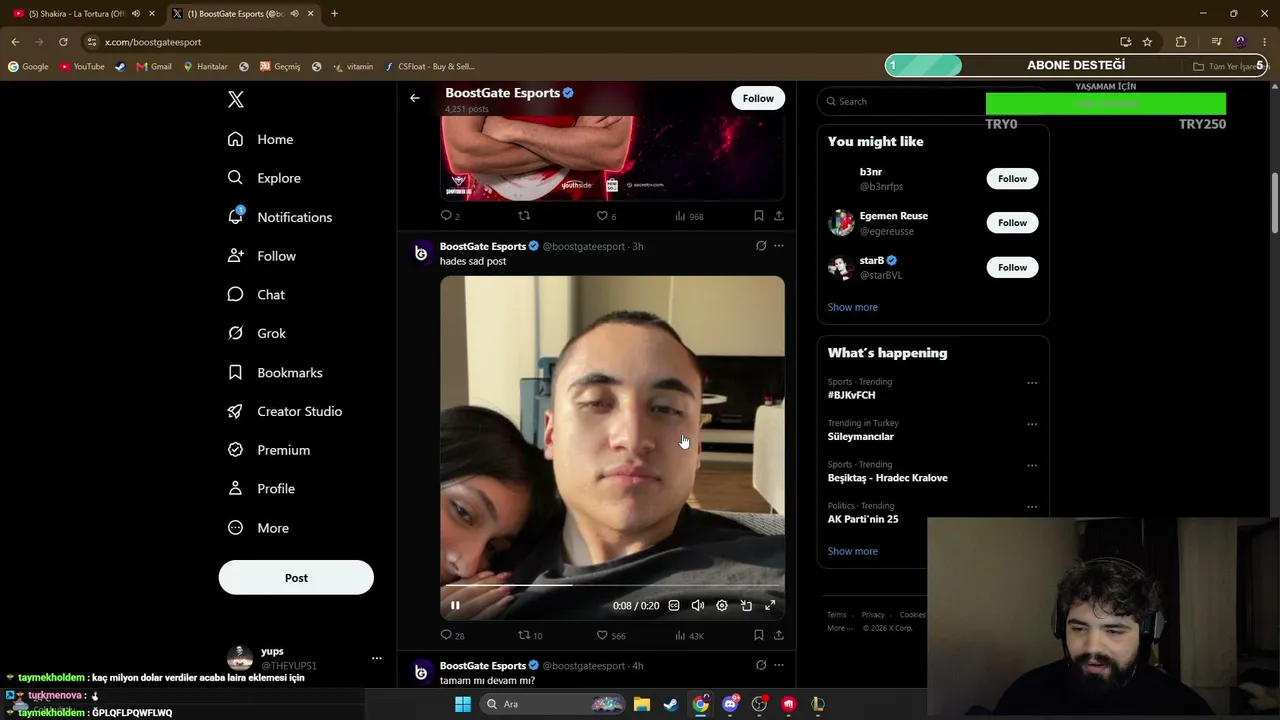Reply to the "hades sad post" tweet
This screenshot has height=720, width=1280.
click(446, 635)
